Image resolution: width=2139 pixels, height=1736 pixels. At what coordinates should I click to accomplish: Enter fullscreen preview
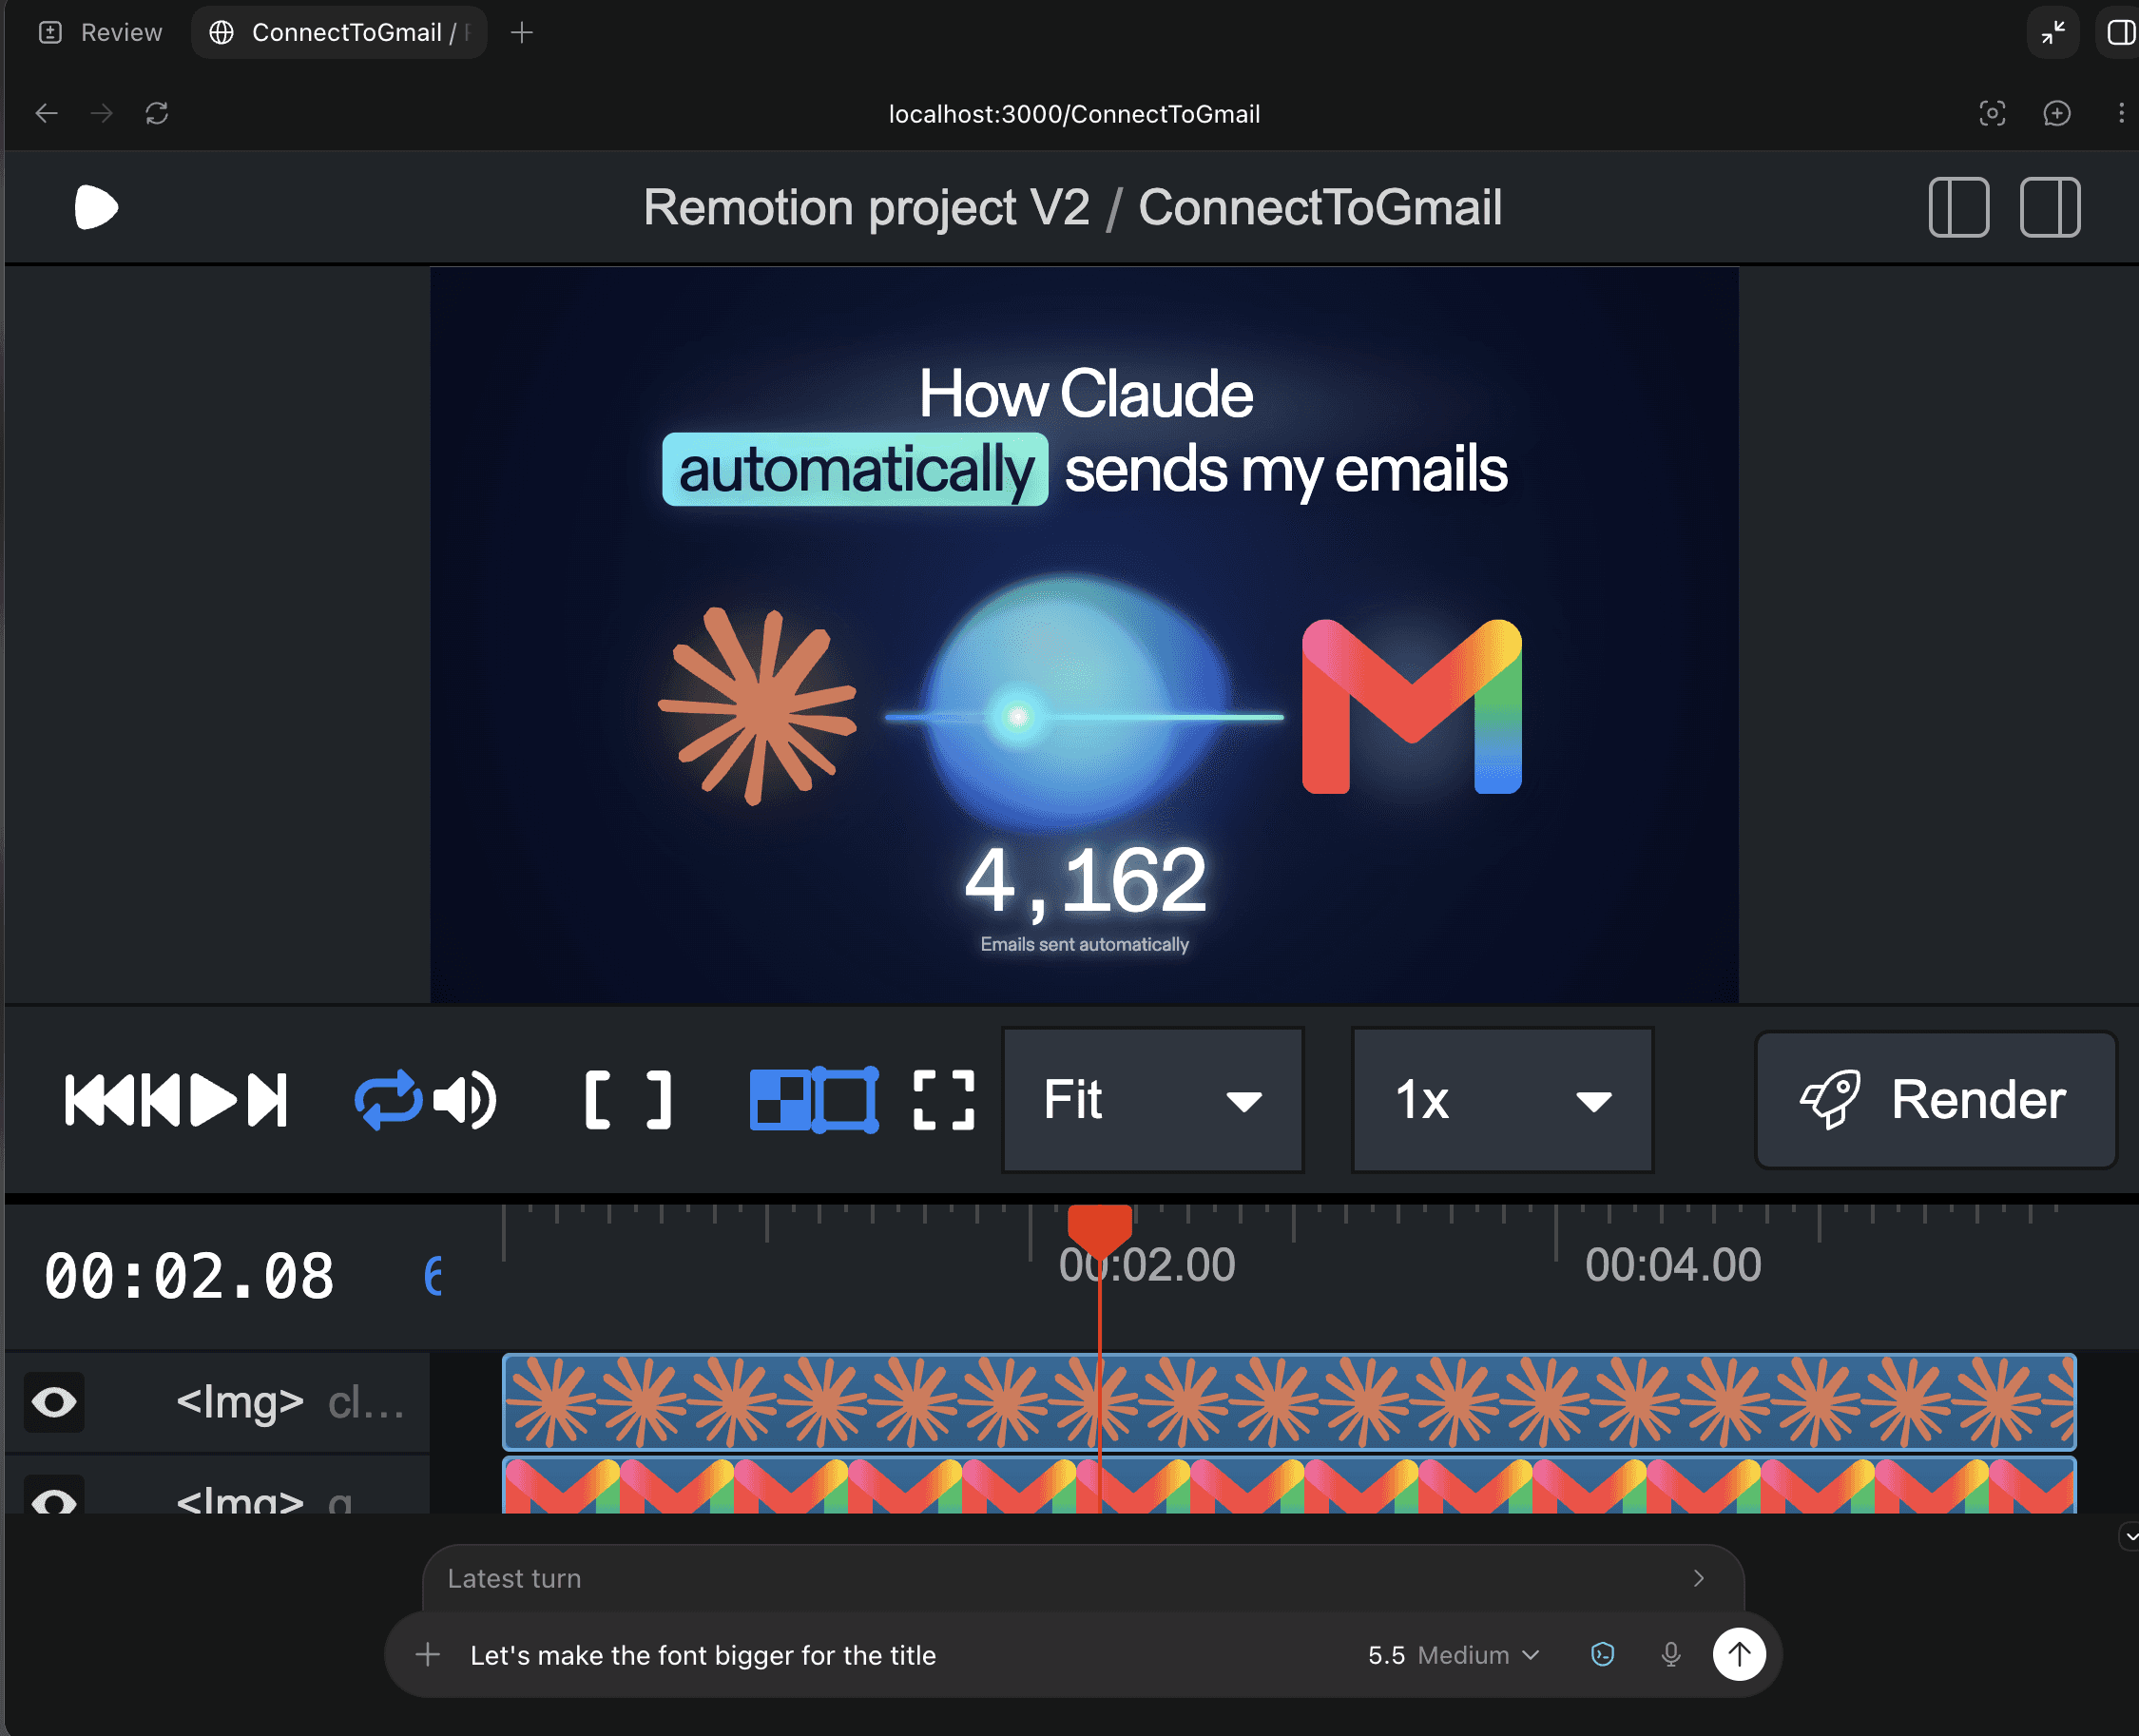click(x=944, y=1100)
